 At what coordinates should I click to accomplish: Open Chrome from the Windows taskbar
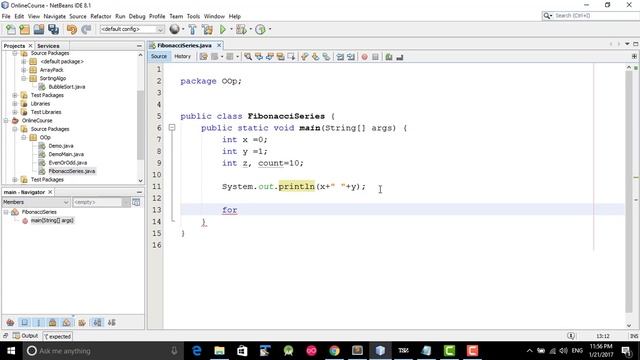click(334, 351)
